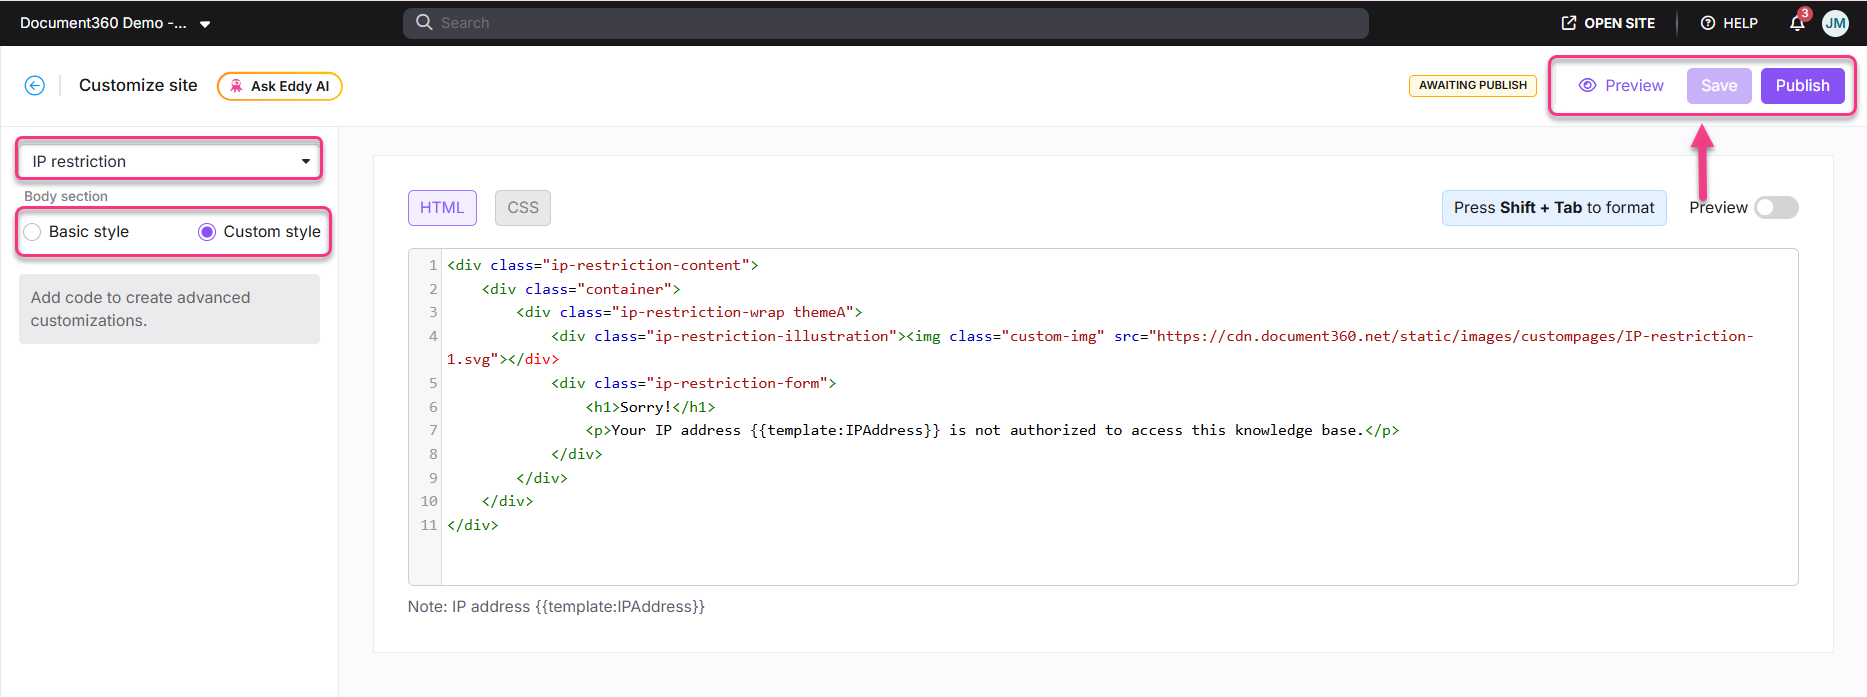Open the notifications bell icon
The height and width of the screenshot is (697, 1867).
click(1797, 23)
